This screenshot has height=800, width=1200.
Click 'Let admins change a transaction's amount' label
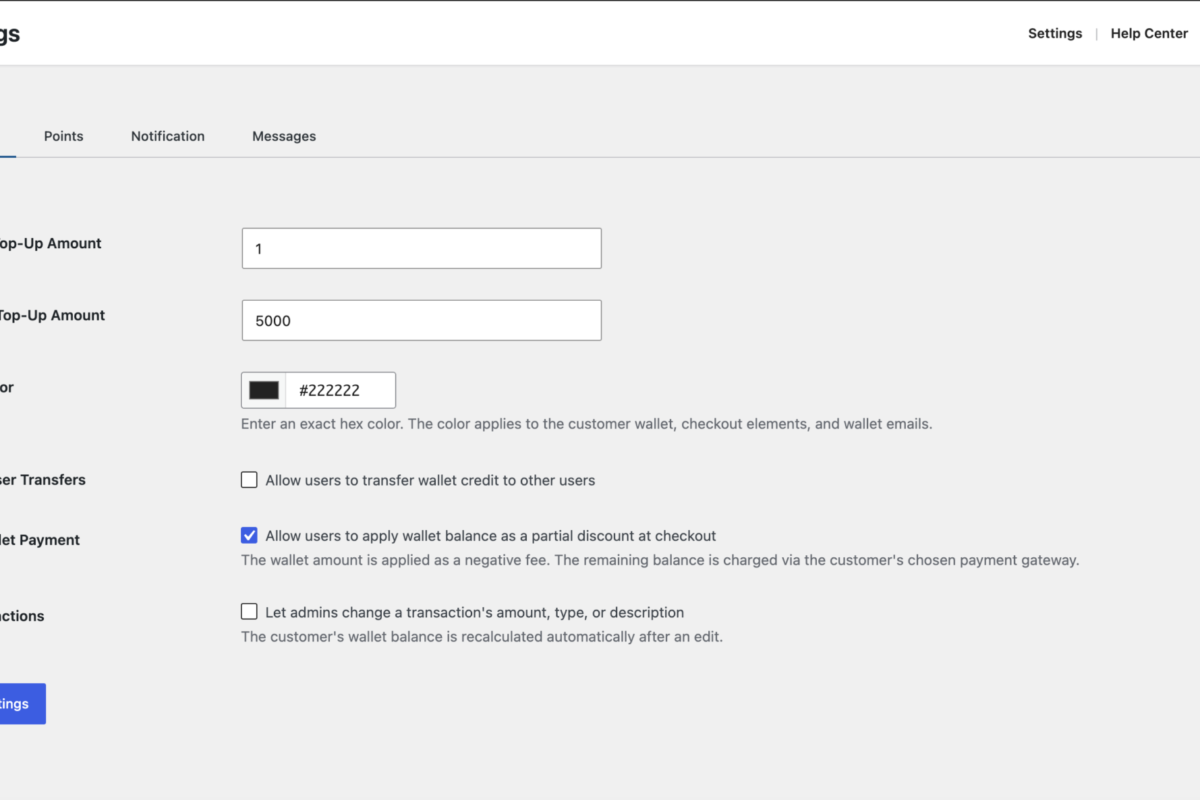(x=475, y=612)
